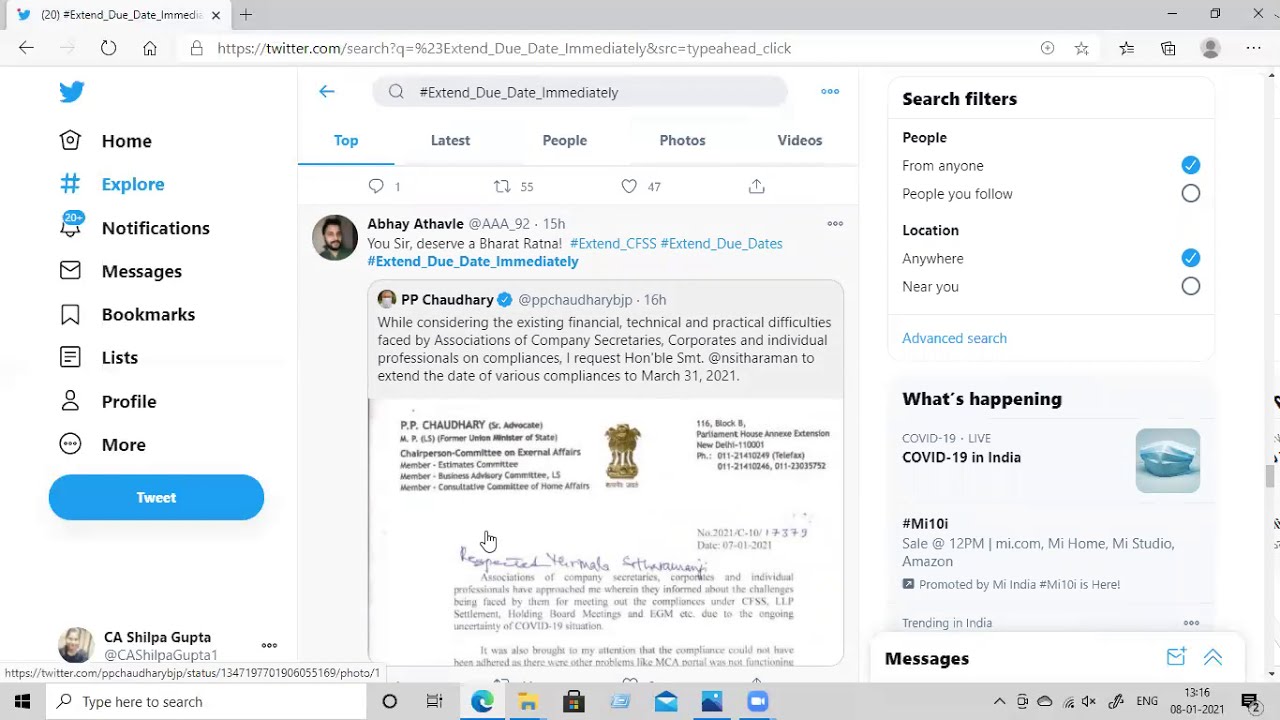
Task: Open Notifications in the sidebar
Action: (135, 228)
